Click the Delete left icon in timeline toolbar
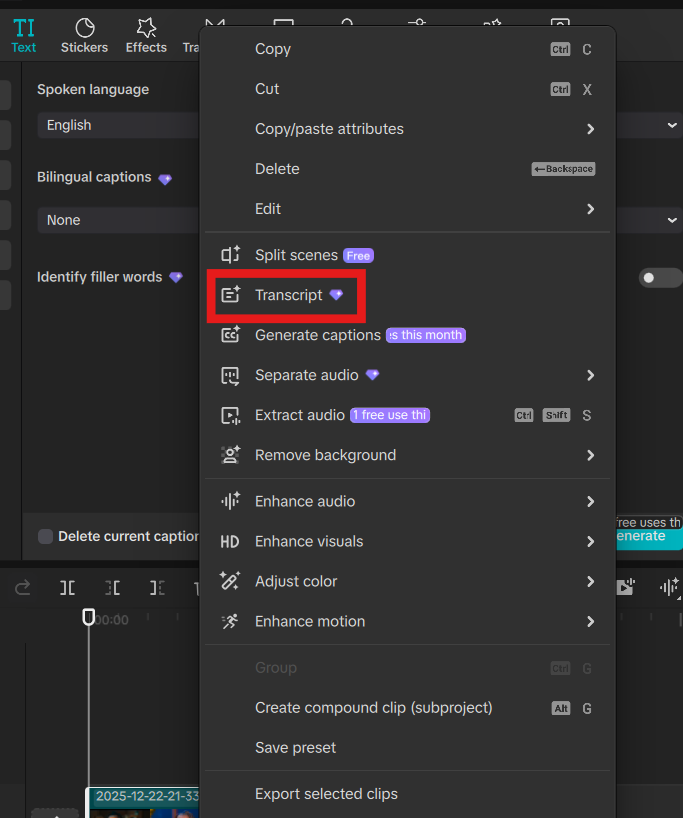This screenshot has height=818, width=683. coord(112,587)
